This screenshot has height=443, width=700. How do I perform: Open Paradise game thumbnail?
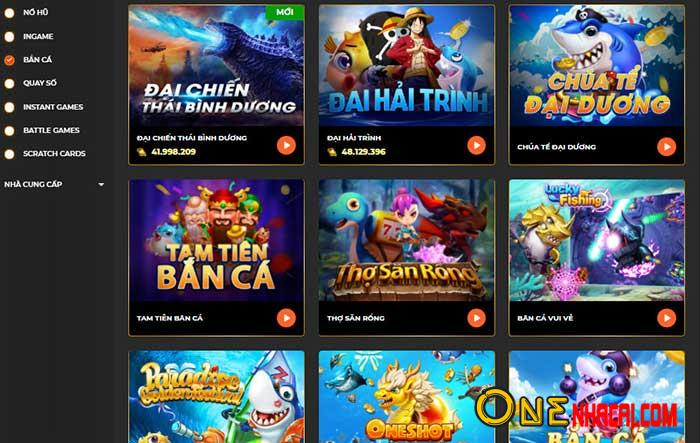(217, 397)
